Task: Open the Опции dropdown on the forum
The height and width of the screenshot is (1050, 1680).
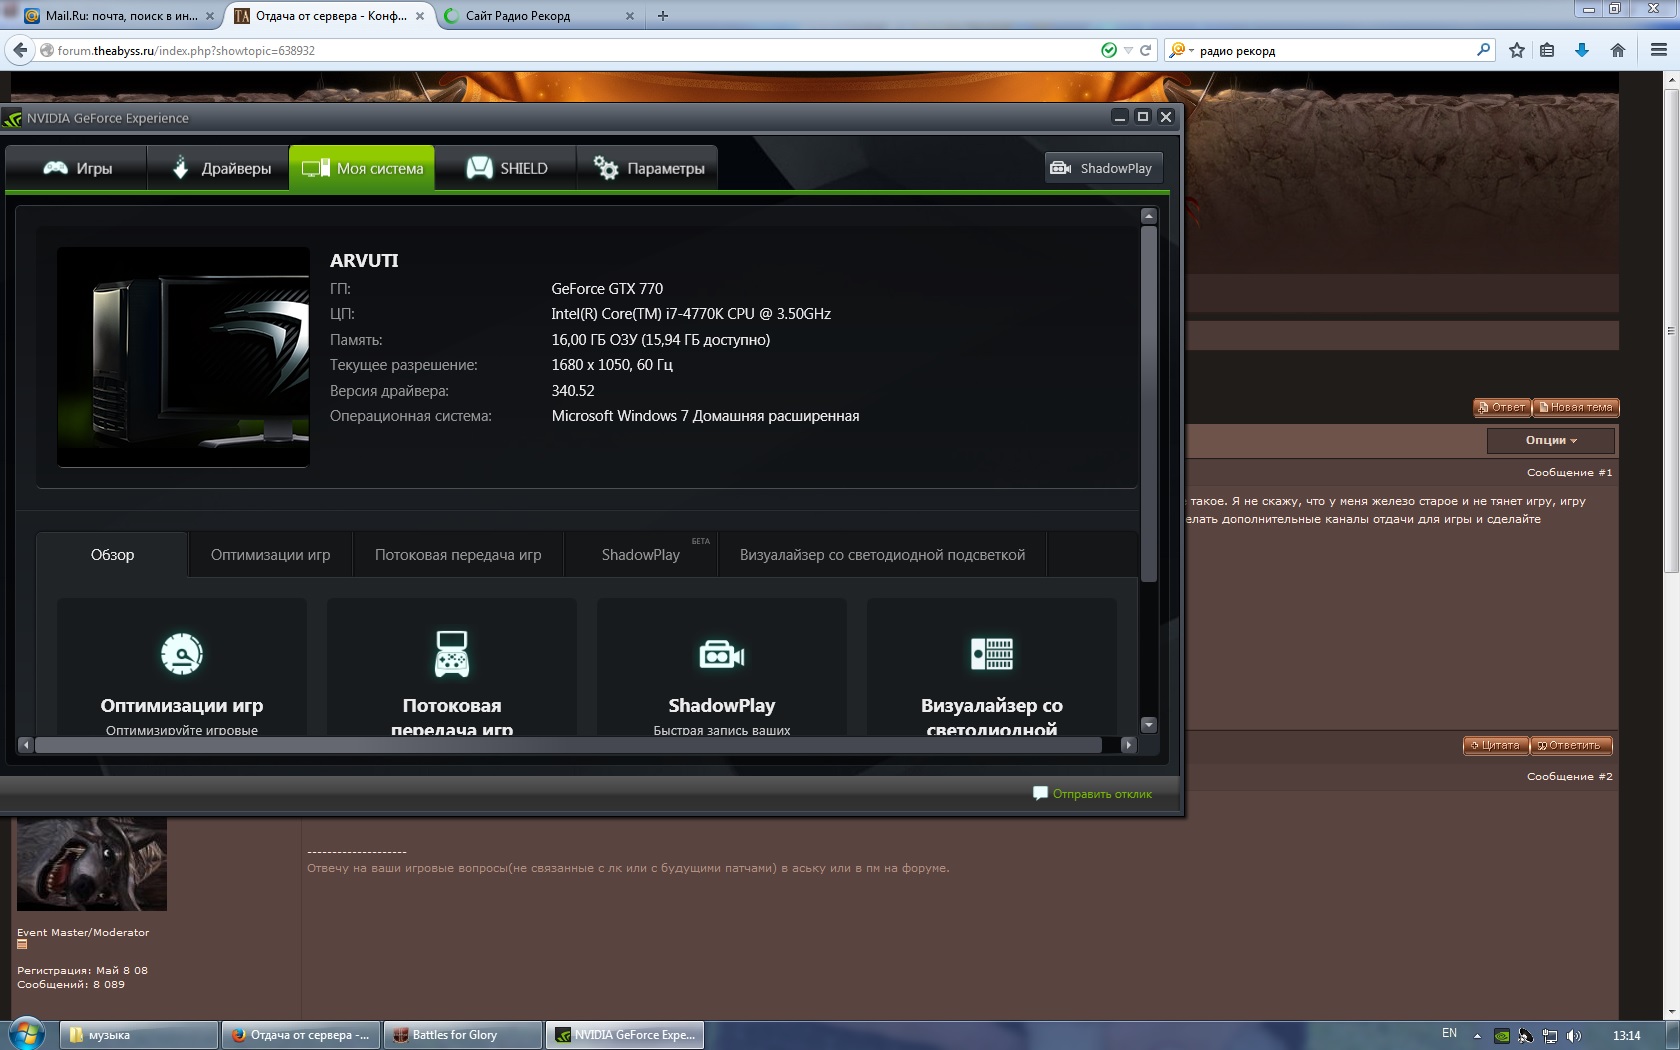Action: point(1551,440)
